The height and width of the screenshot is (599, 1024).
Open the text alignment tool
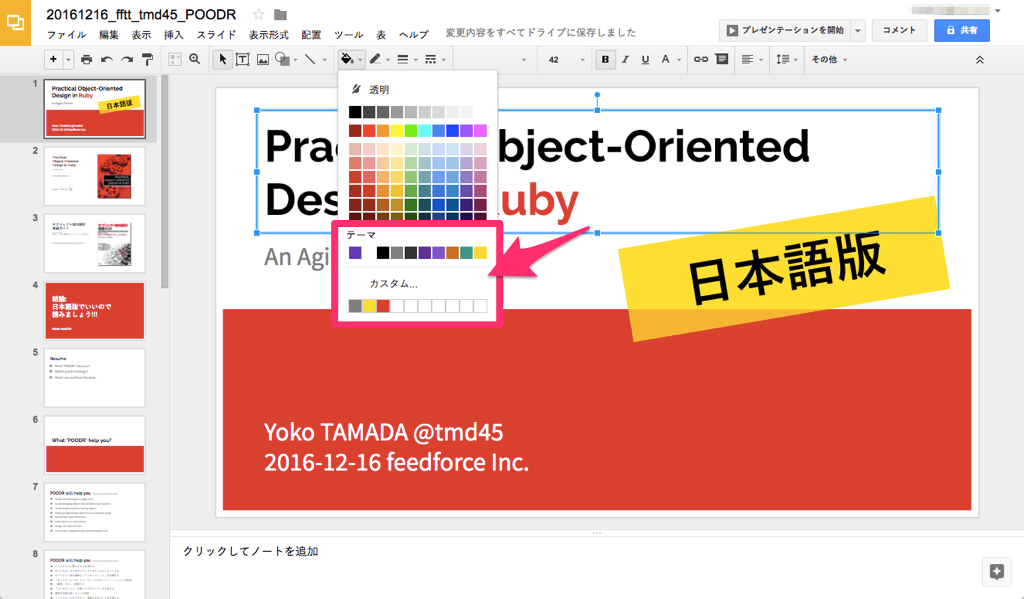748,59
